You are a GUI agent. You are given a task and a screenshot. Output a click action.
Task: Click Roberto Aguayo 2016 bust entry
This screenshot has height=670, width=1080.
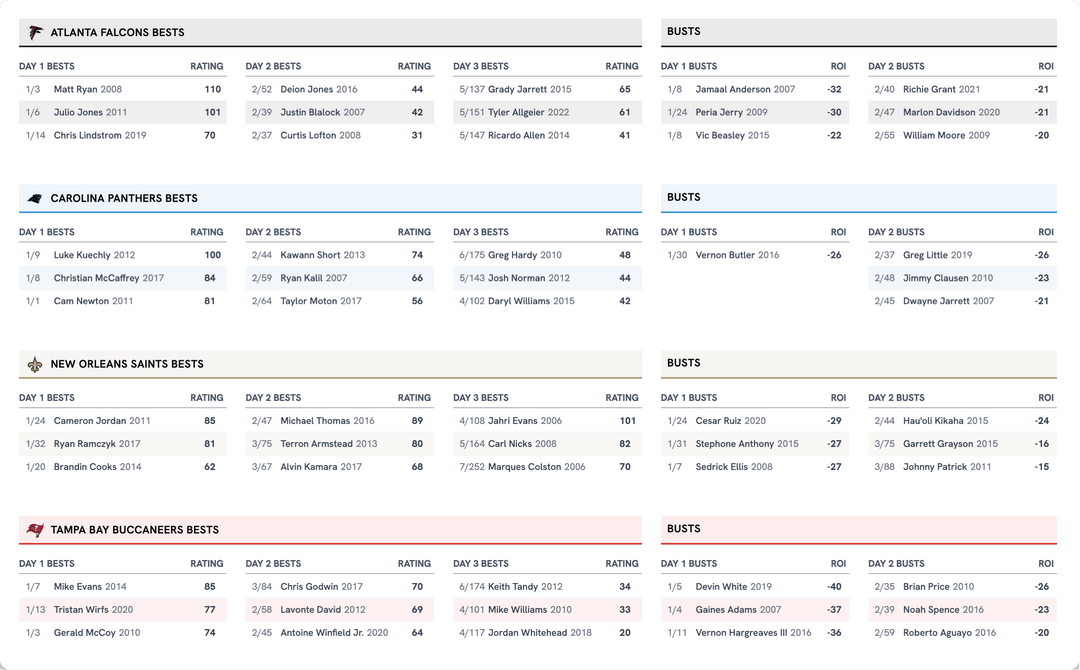[x=949, y=633]
